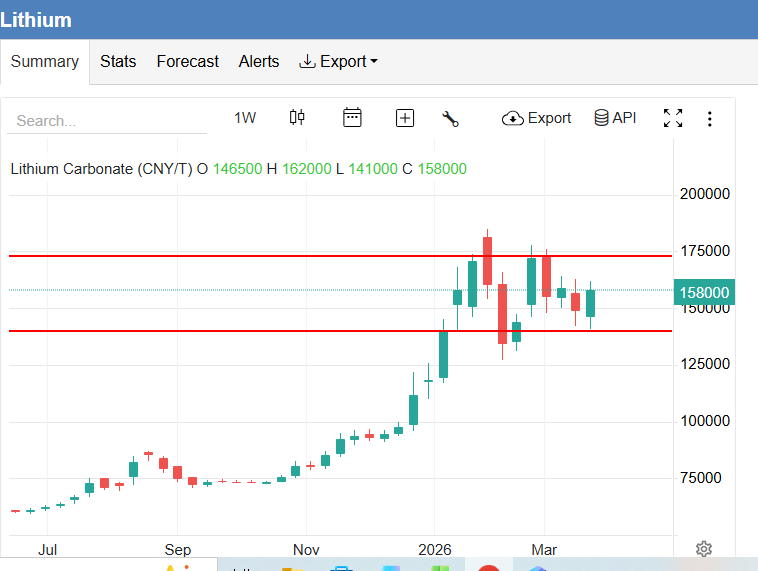Viewport: 758px width, 571px height.
Task: Open the wrench chart tools icon
Action: (450, 118)
